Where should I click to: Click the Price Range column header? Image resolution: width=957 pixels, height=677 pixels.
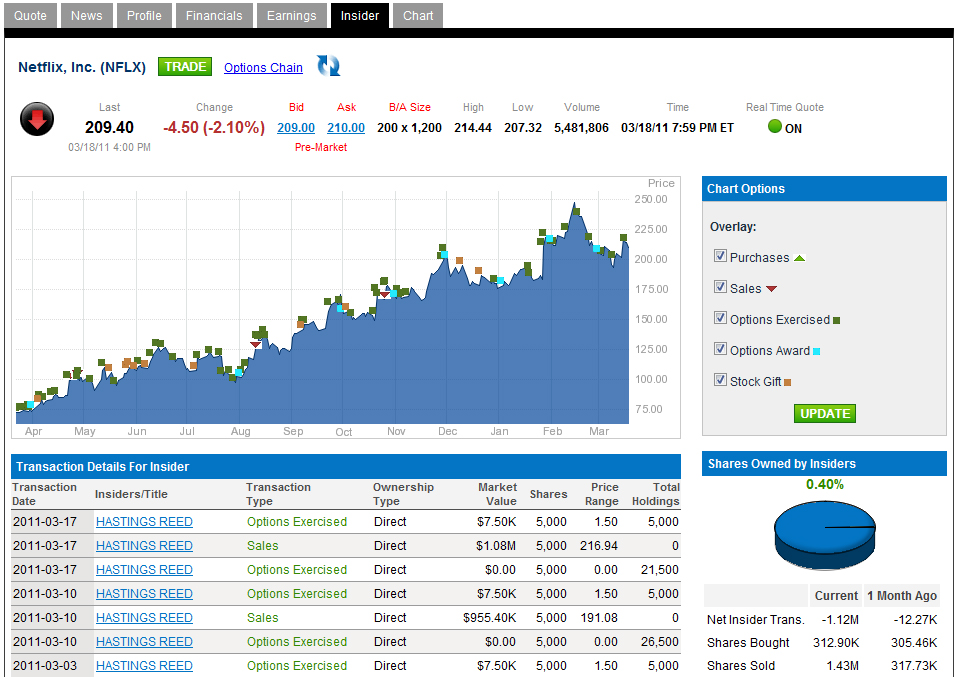602,494
